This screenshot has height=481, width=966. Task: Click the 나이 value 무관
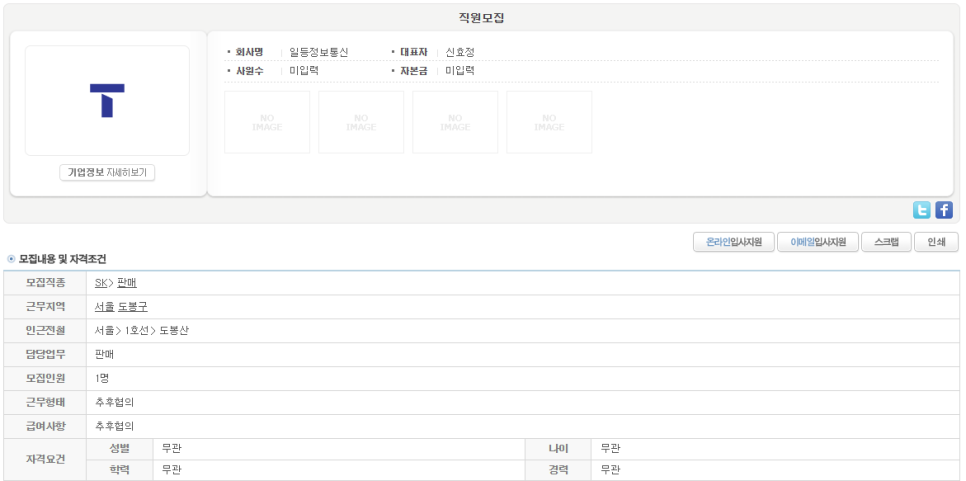tap(611, 449)
